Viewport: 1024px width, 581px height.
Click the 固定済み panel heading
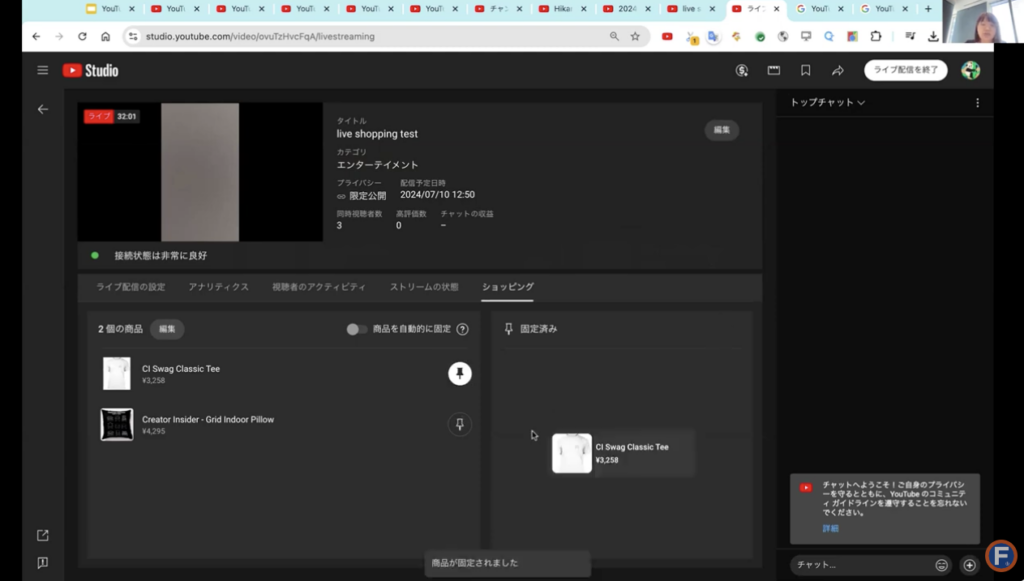(538, 329)
